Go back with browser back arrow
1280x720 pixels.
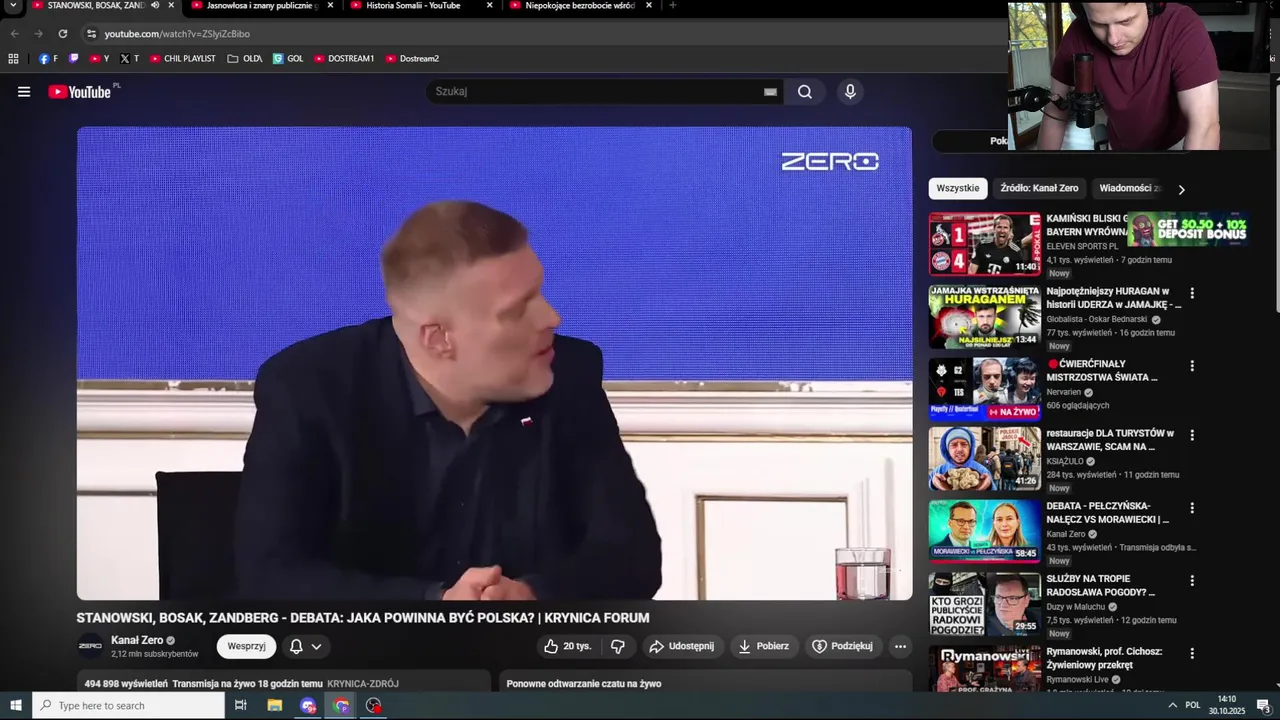pyautogui.click(x=14, y=34)
